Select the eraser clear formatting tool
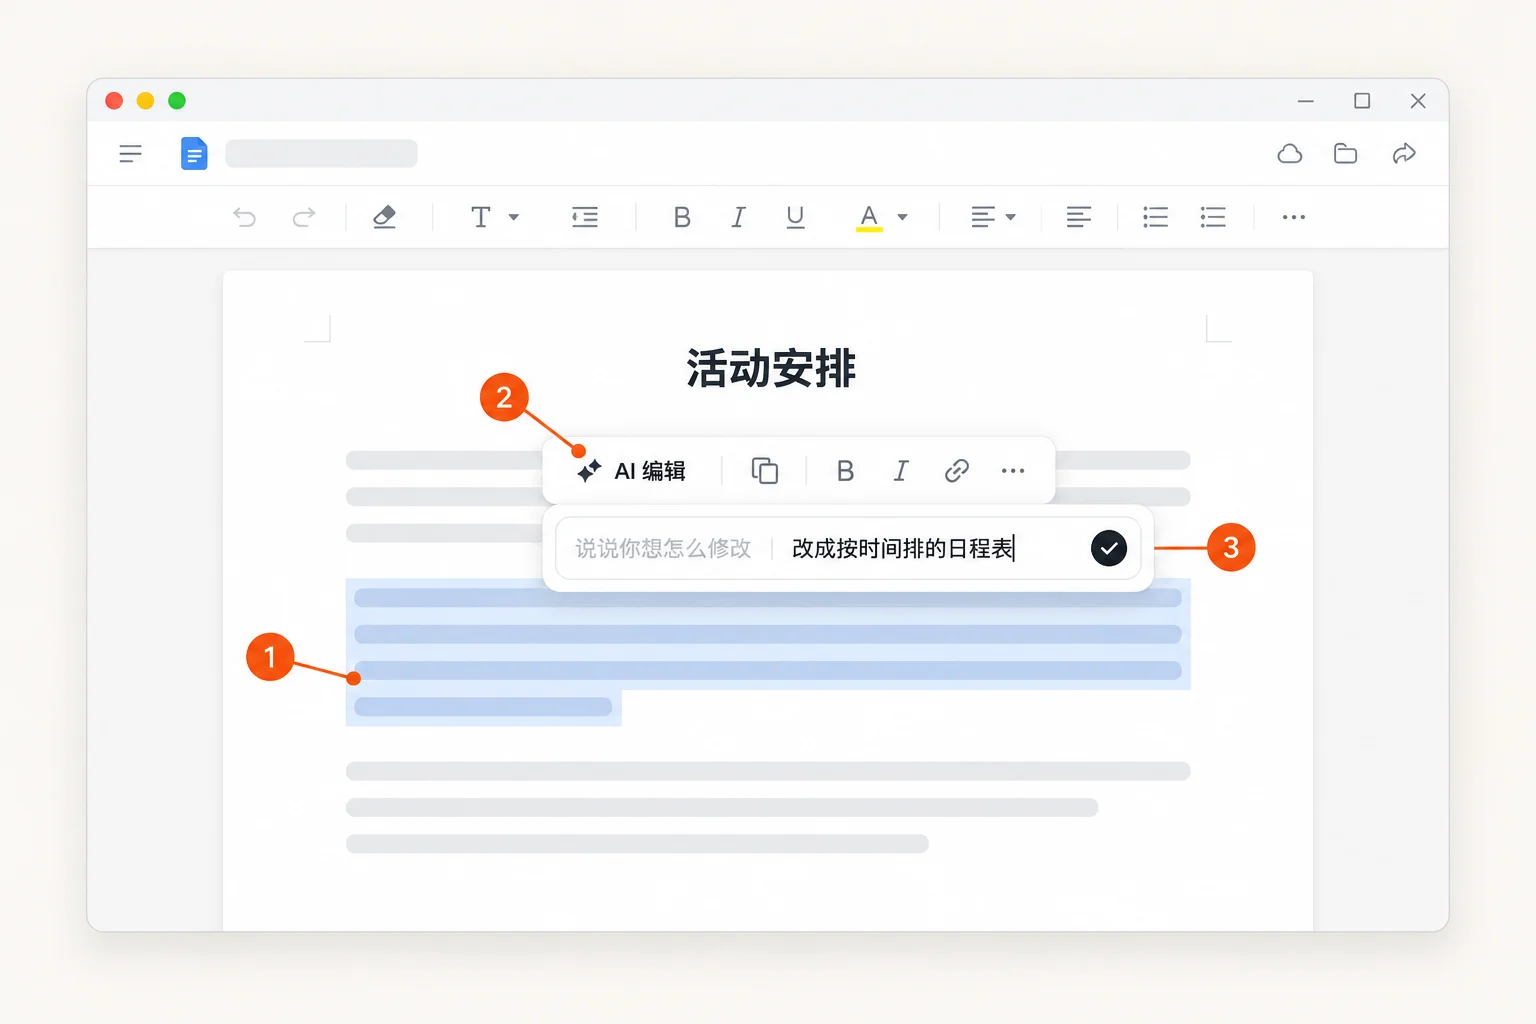 pyautogui.click(x=384, y=217)
